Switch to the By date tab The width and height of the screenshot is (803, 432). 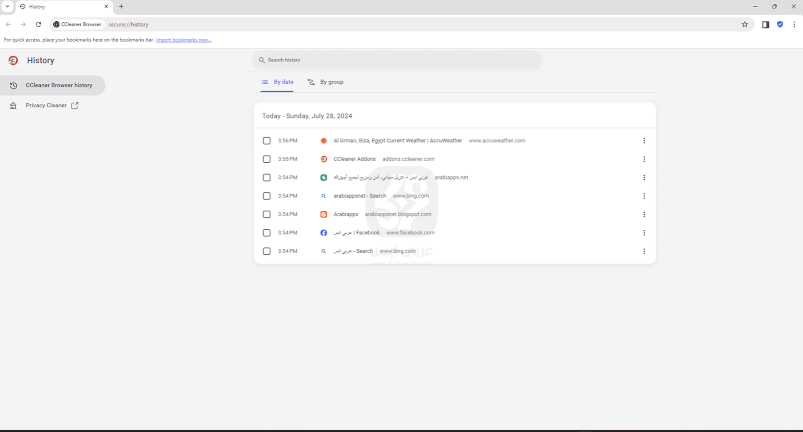(277, 82)
